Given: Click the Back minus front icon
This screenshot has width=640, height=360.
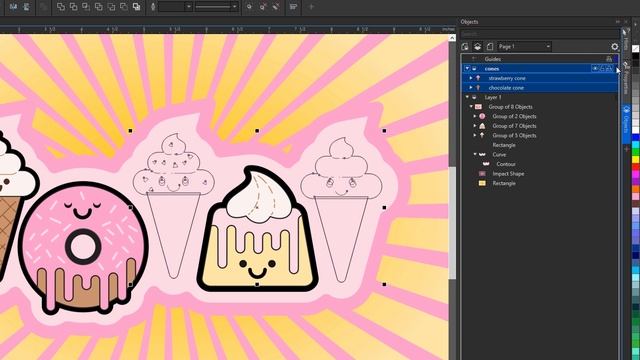Looking at the screenshot, I should point(124,7).
